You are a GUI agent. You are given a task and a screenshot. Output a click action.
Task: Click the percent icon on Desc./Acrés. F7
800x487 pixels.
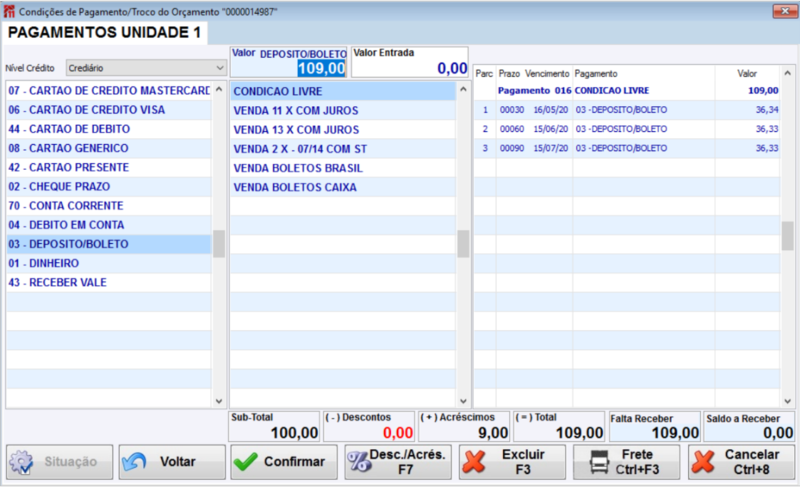click(359, 462)
